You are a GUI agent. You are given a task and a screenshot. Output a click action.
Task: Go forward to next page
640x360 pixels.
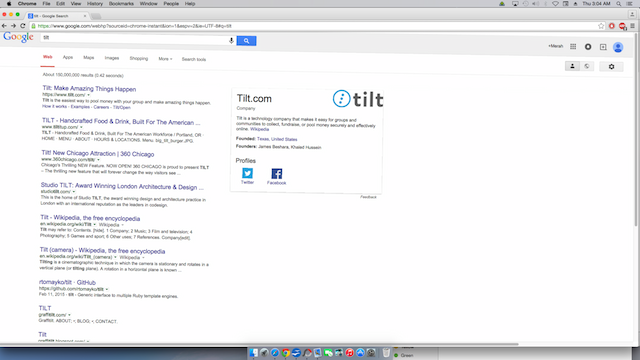(x=13, y=26)
